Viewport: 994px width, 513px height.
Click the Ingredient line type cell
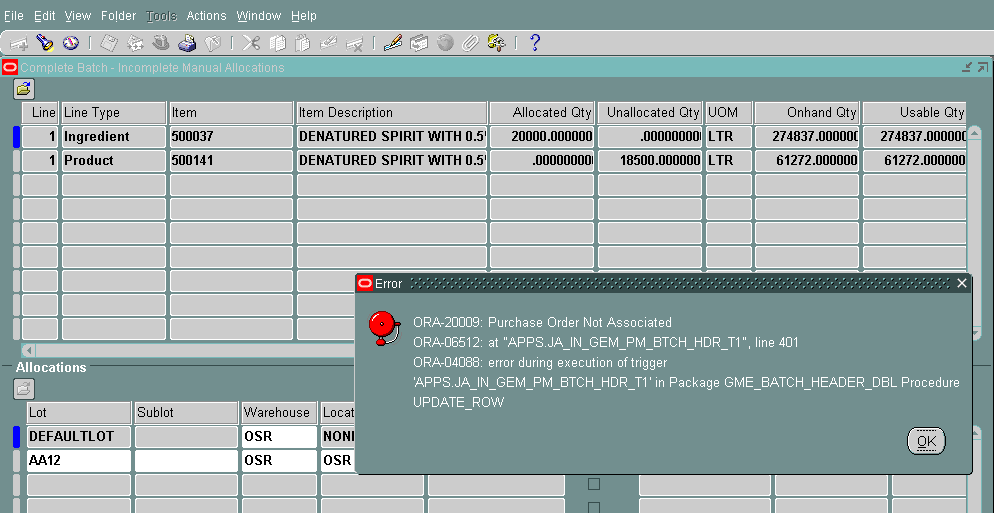[113, 137]
